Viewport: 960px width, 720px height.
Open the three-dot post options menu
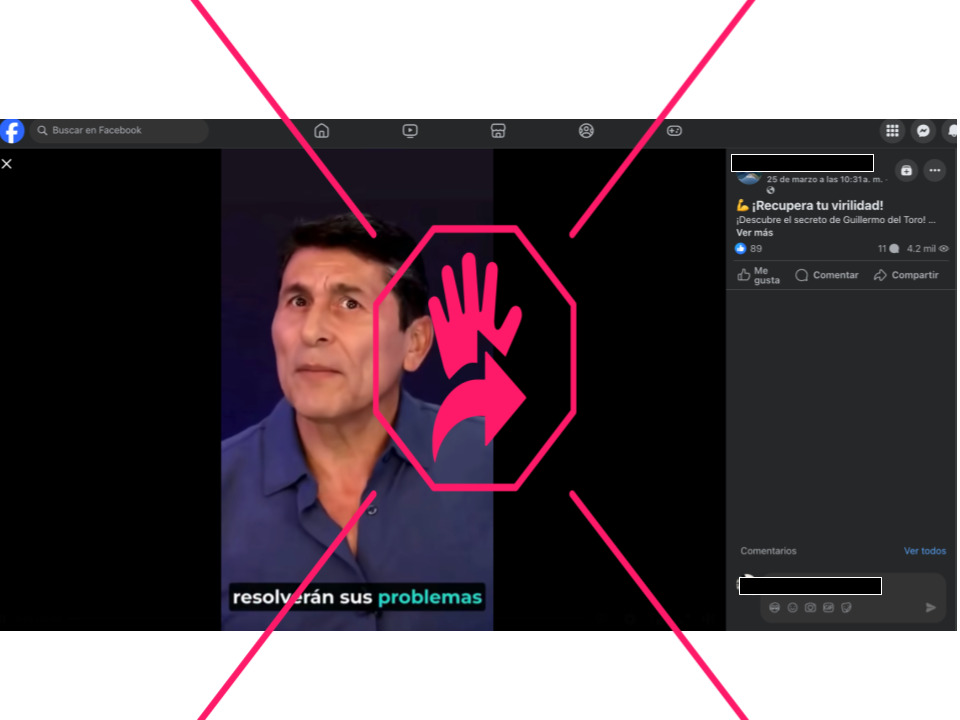[934, 170]
